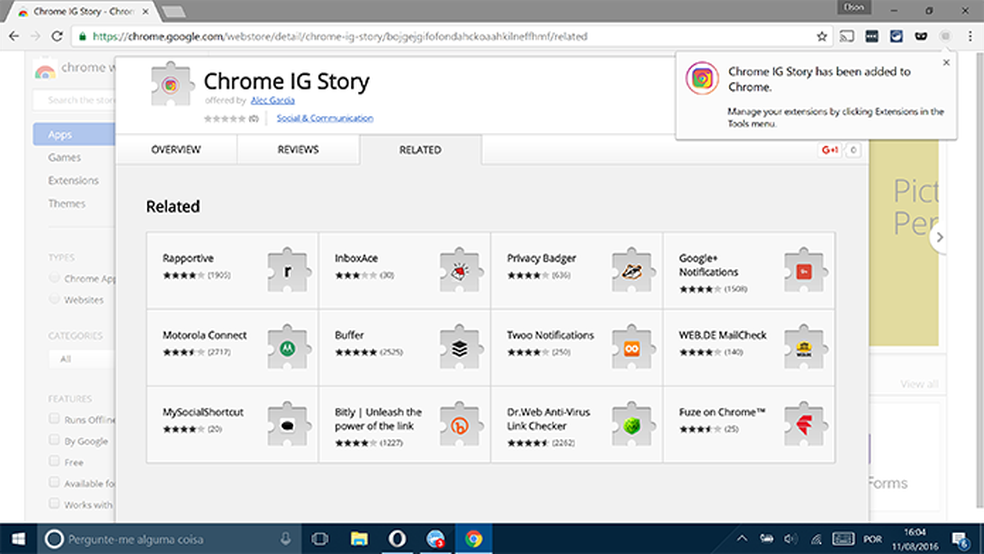Image resolution: width=984 pixels, height=554 pixels.
Task: Open the WEB.DE MailCheck extension icon
Action: (805, 347)
